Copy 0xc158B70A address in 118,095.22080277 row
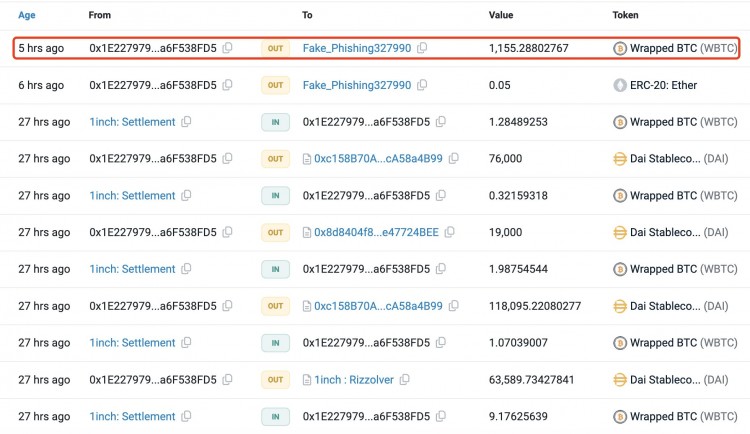 [453, 306]
